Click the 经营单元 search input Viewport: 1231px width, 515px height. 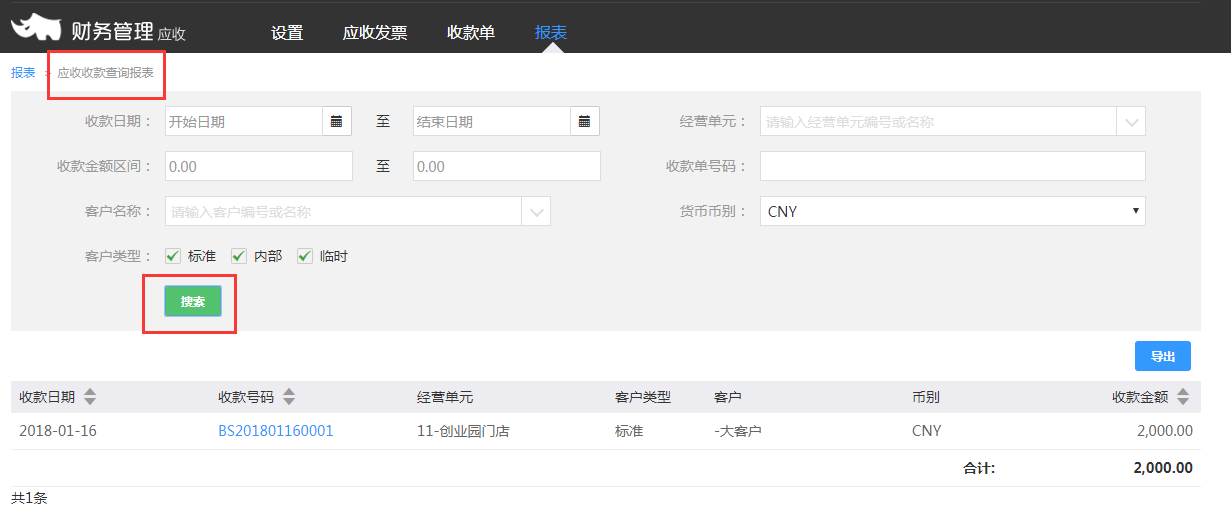(x=939, y=122)
